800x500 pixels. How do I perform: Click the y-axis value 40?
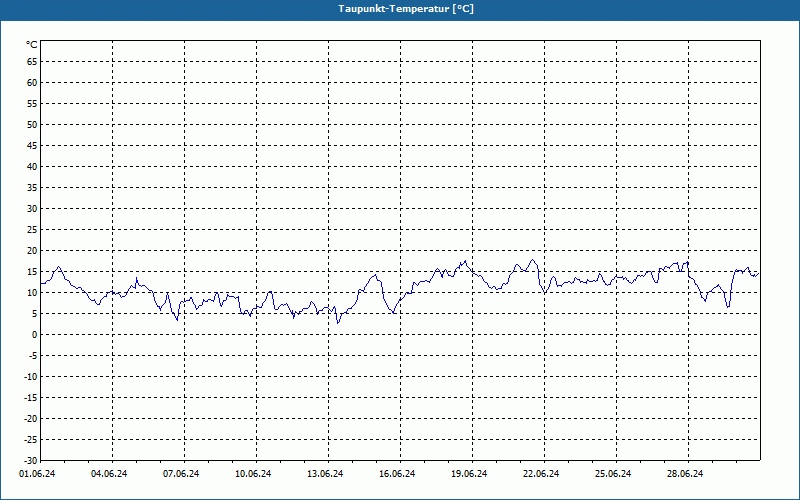tap(32, 167)
